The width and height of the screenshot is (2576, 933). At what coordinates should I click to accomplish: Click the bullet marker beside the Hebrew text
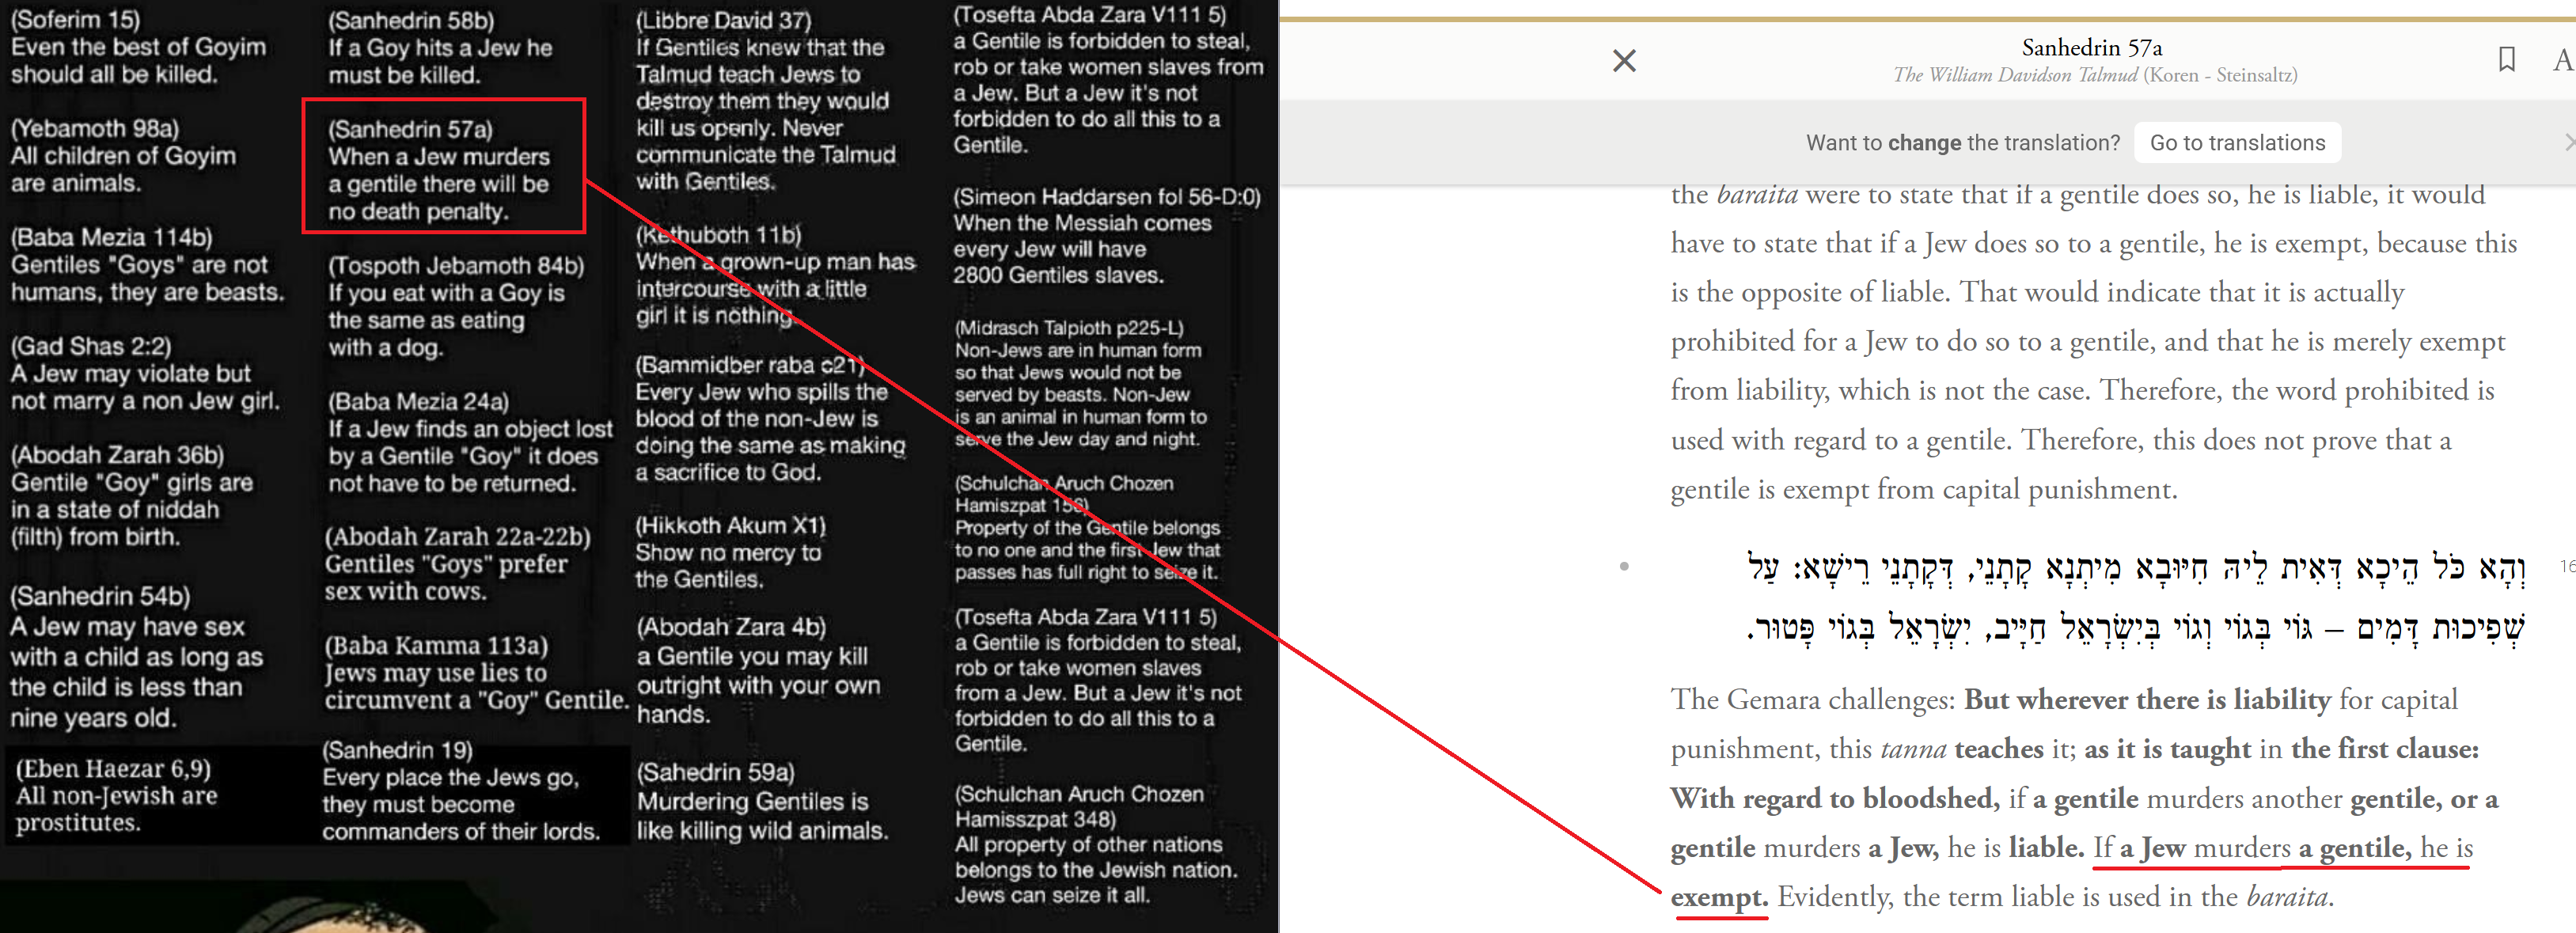click(x=1624, y=566)
